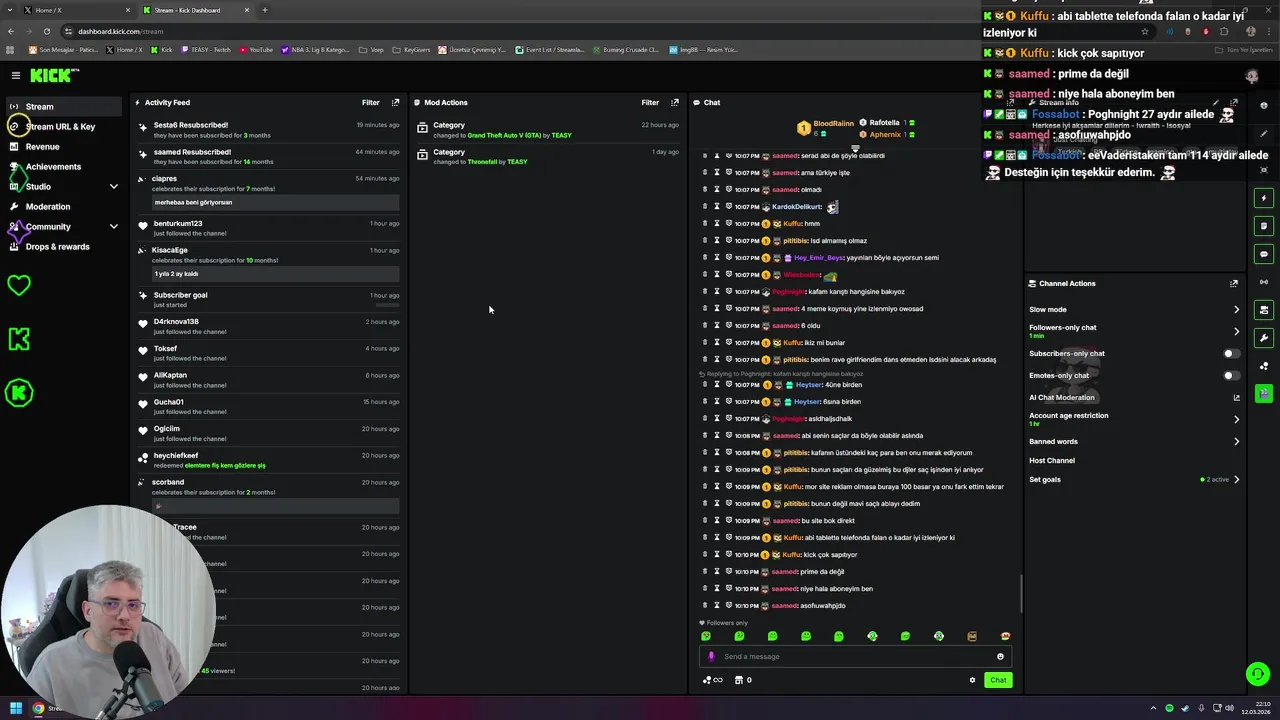Image resolution: width=1280 pixels, height=720 pixels.
Task: Pop out the Activity Feed panel
Action: (395, 102)
